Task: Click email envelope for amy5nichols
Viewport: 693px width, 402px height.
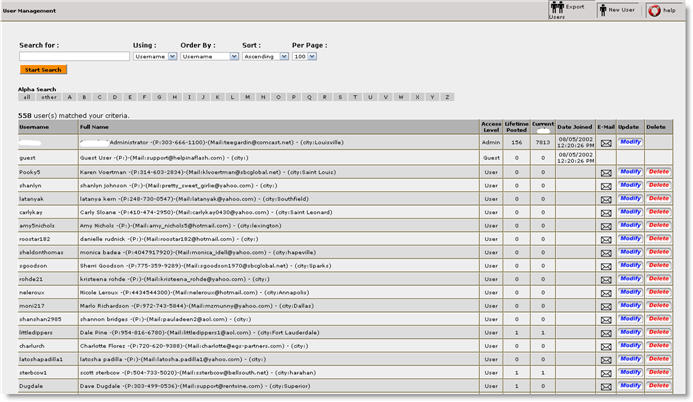Action: tap(606, 226)
